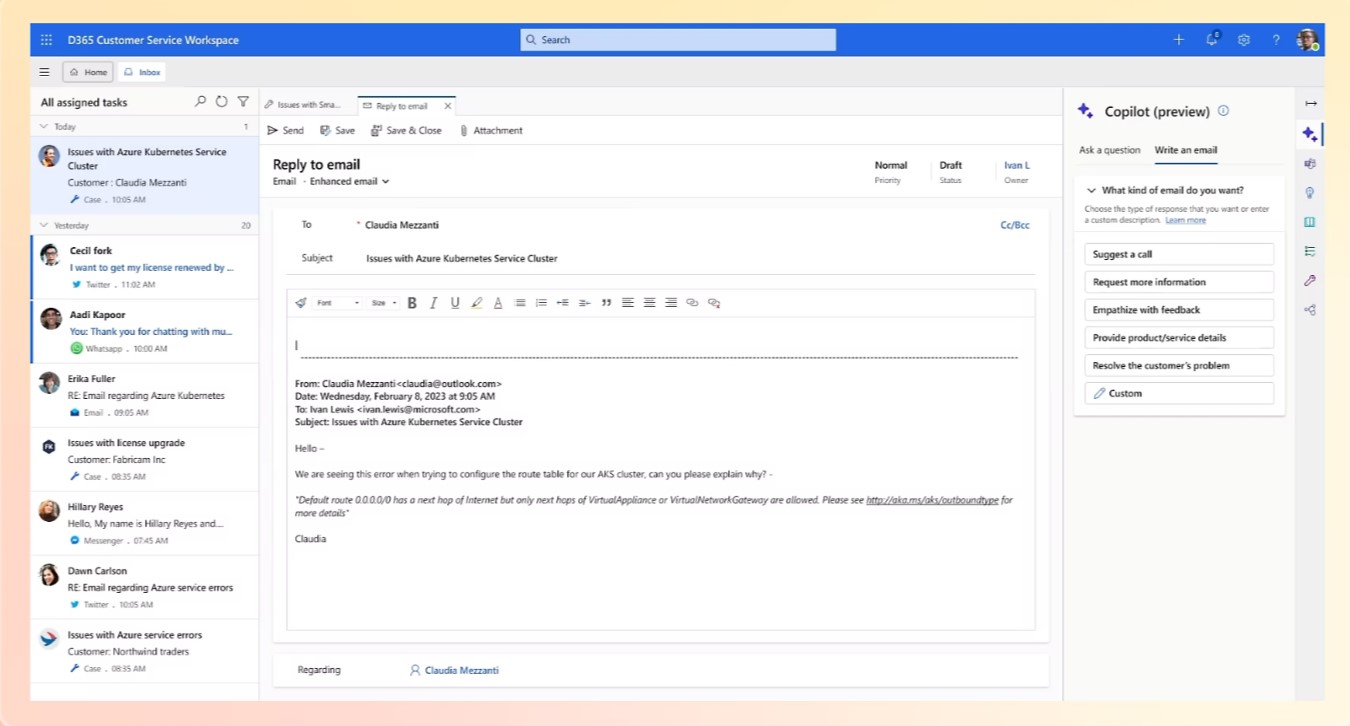Choose Resolve the customer's problem
The height and width of the screenshot is (726, 1350).
point(1179,366)
